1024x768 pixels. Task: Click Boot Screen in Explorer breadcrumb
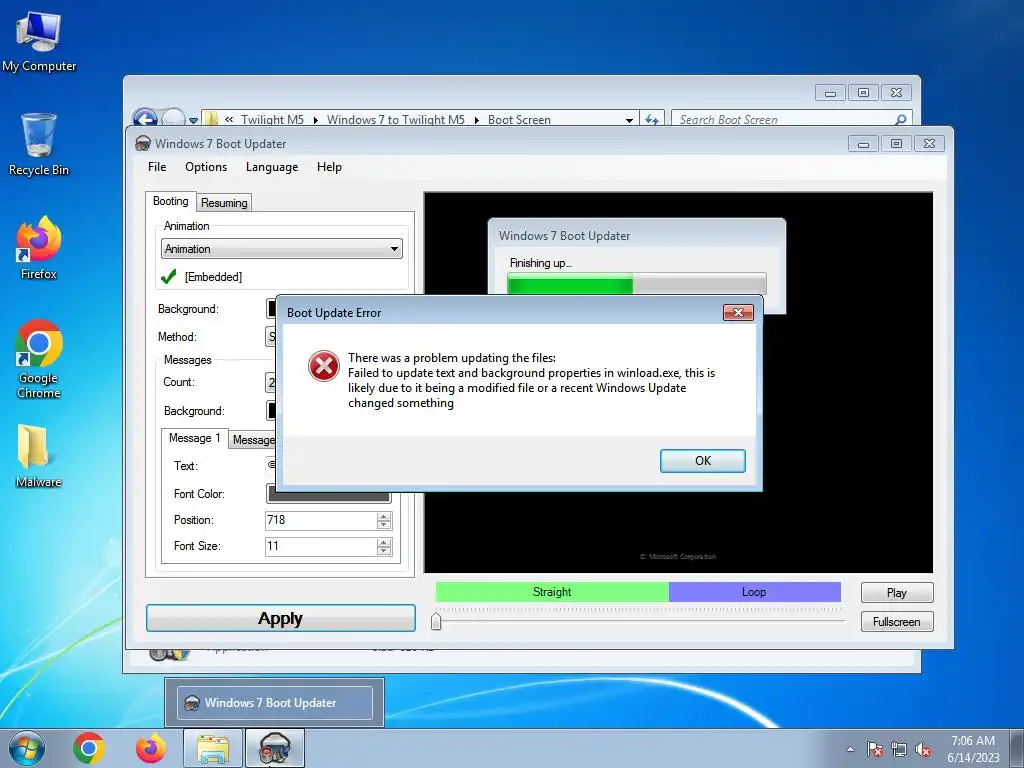[x=519, y=120]
